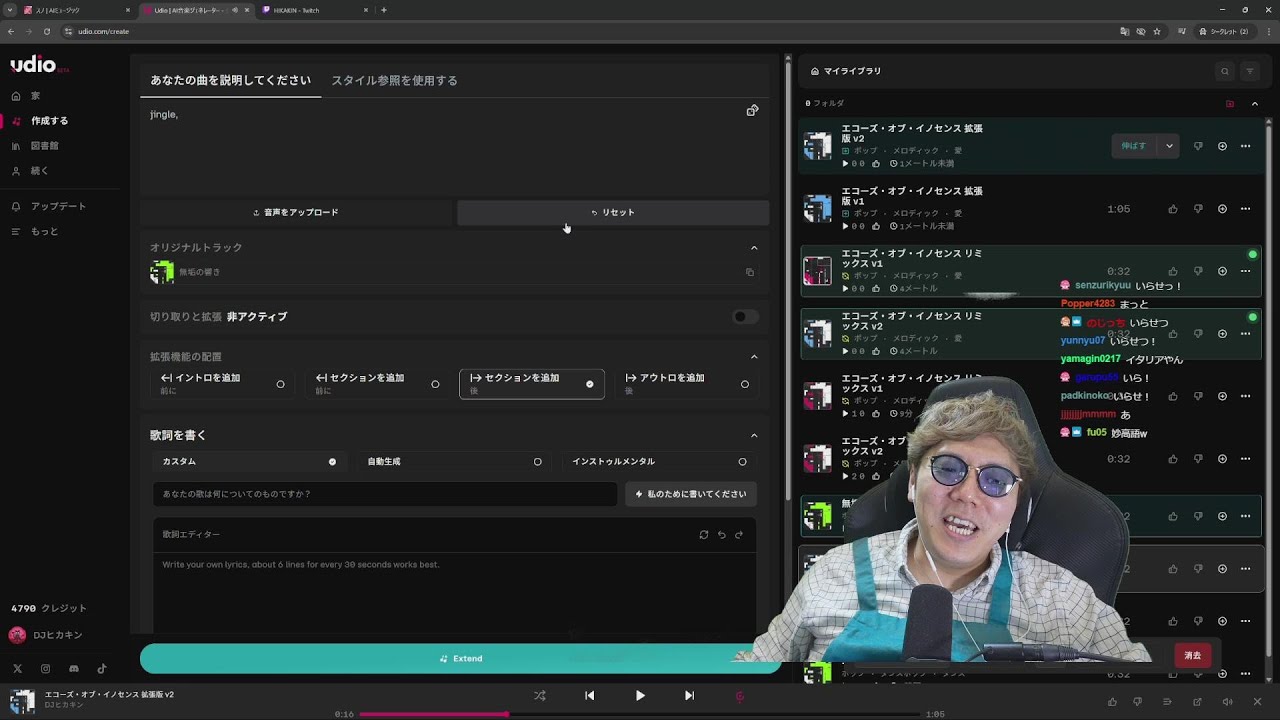1280x720 pixels.
Task: Create a new folder in library
Action: pos(1230,104)
